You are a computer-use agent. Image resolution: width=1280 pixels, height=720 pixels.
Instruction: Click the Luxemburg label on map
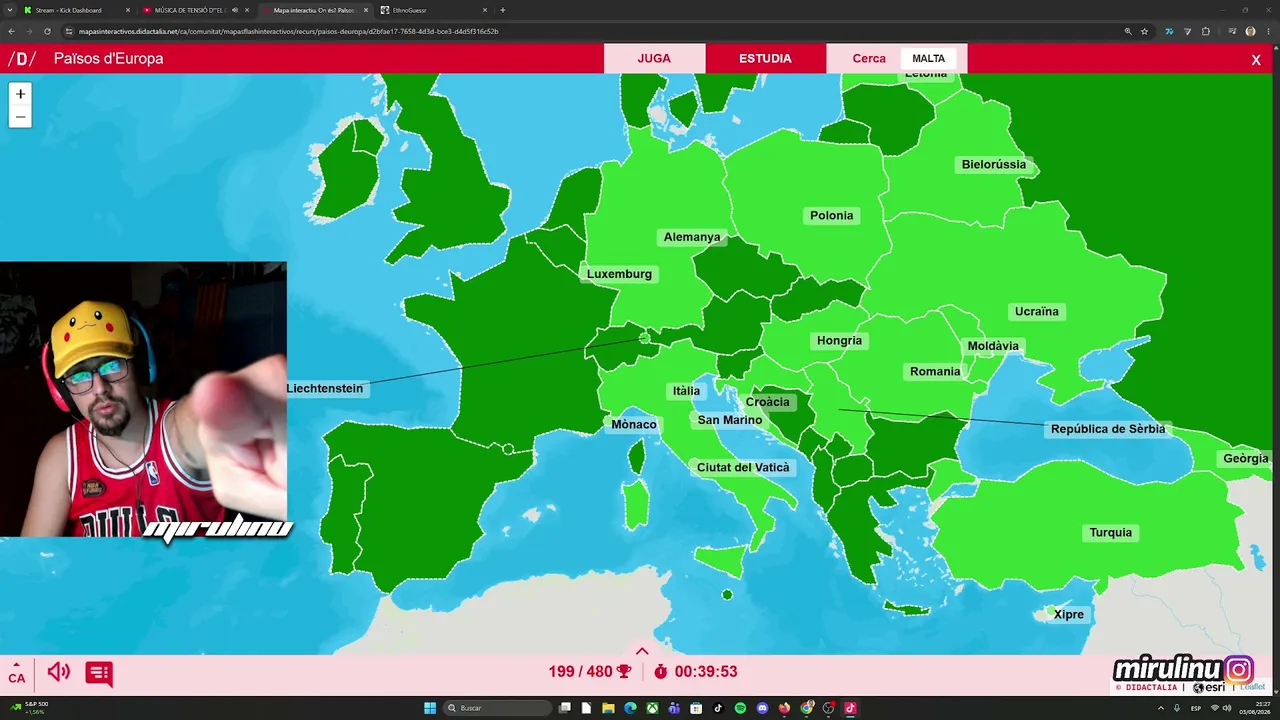[619, 274]
